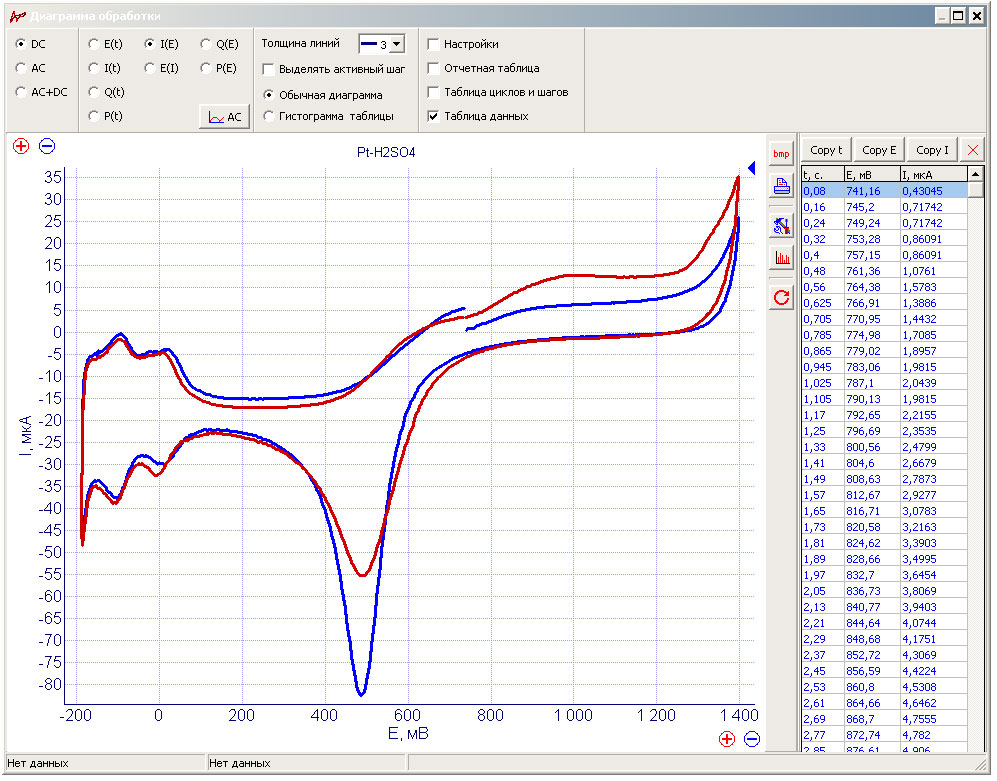Choose the E(t) plot type
The height and width of the screenshot is (781, 997).
[93, 44]
